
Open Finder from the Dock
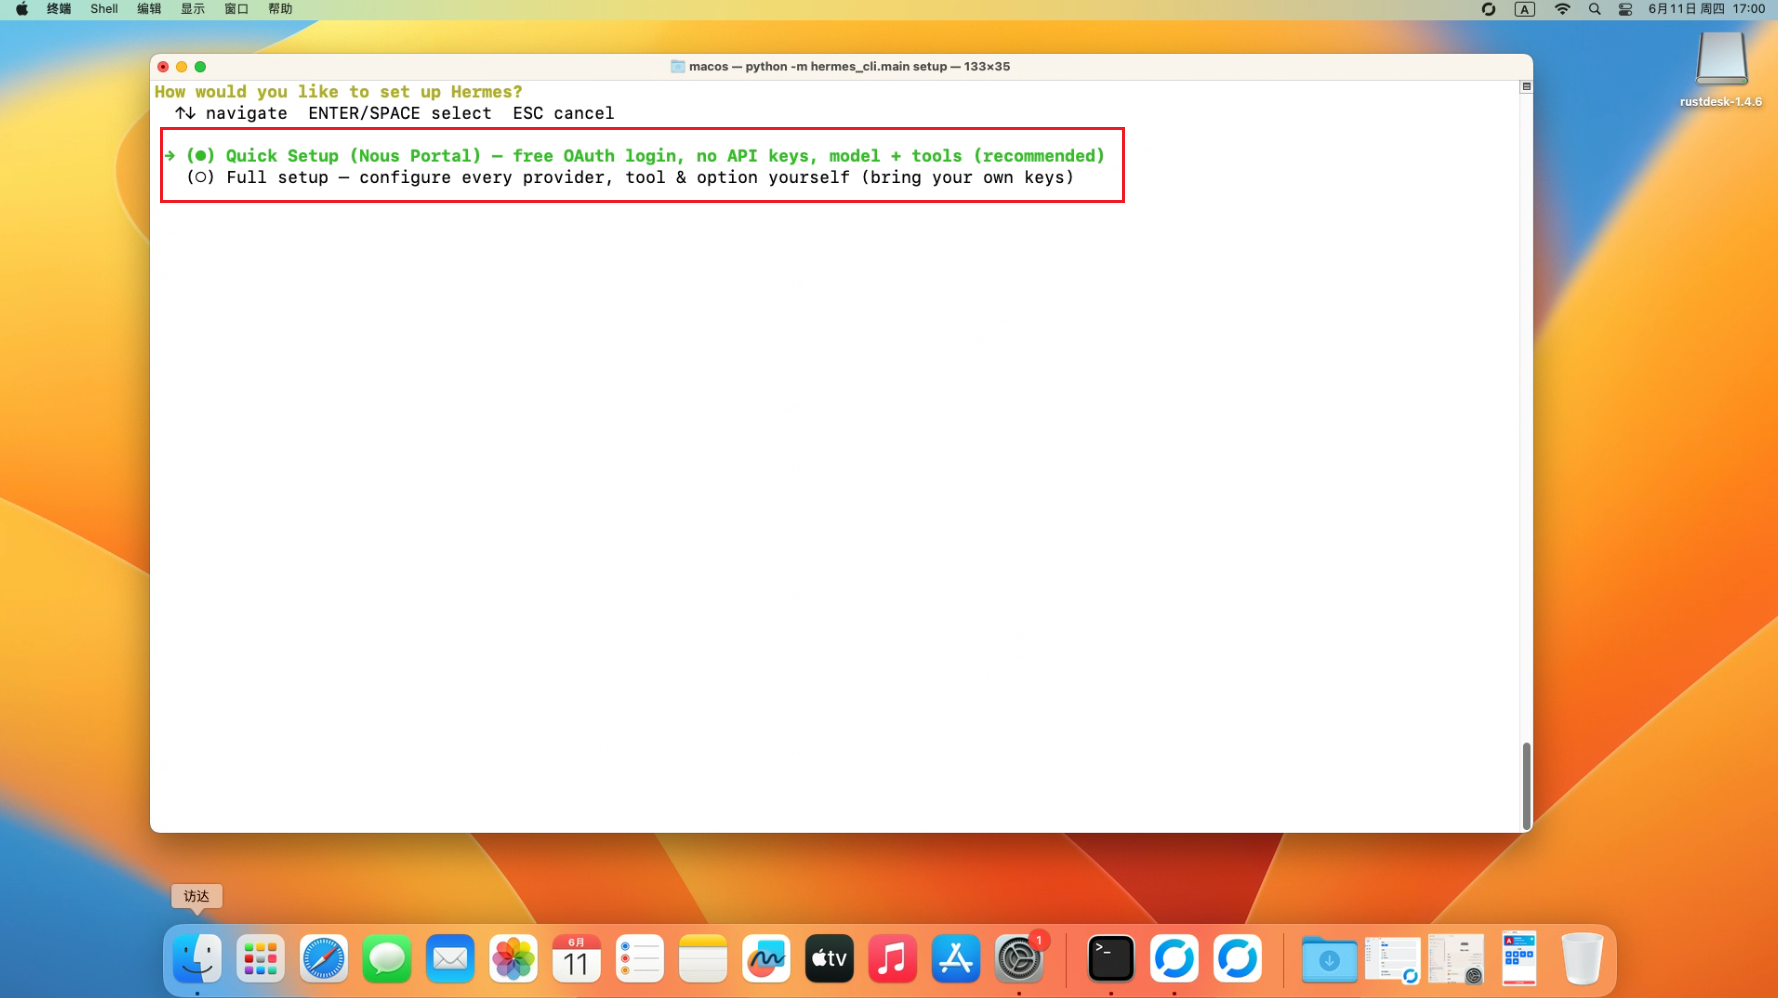click(x=197, y=959)
